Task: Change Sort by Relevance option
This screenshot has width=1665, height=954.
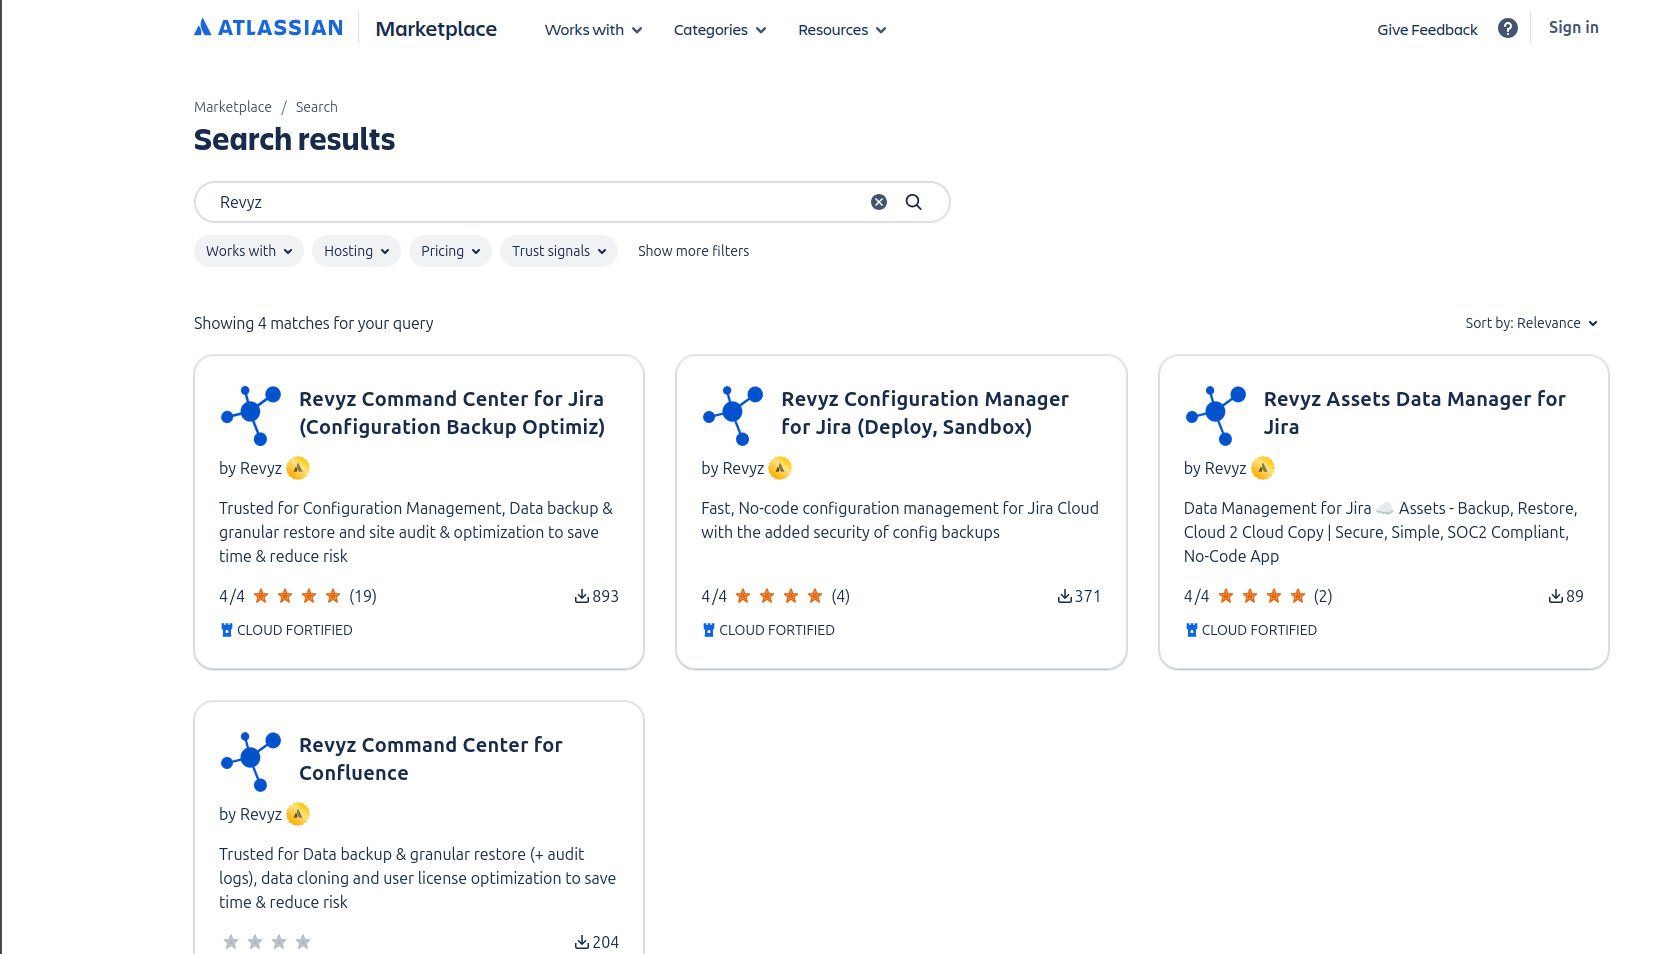Action: point(1531,323)
